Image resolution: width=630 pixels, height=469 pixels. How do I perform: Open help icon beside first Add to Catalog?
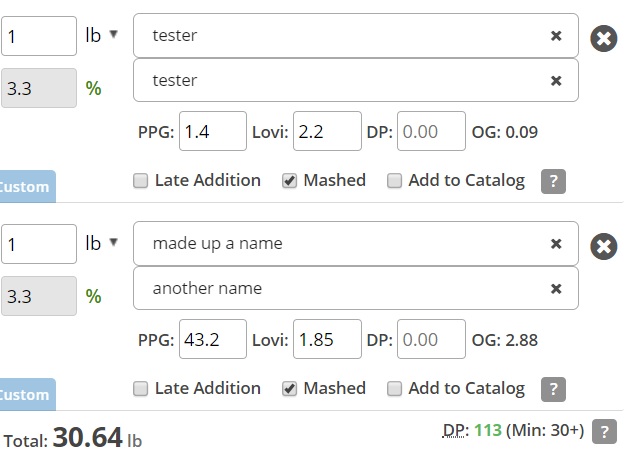pyautogui.click(x=553, y=181)
